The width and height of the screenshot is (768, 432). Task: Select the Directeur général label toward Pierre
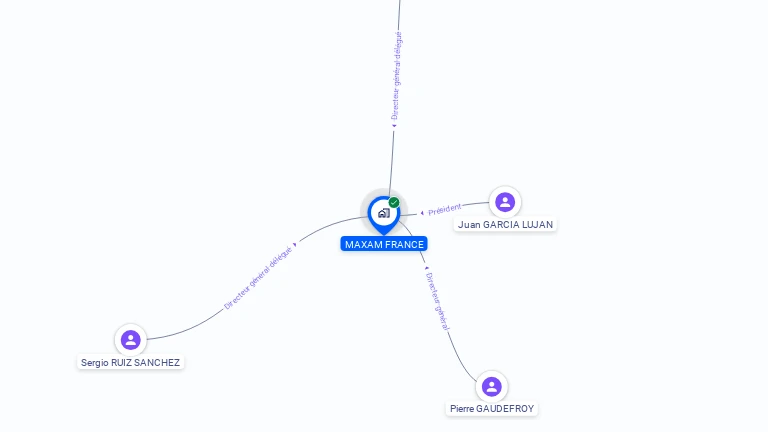(437, 301)
